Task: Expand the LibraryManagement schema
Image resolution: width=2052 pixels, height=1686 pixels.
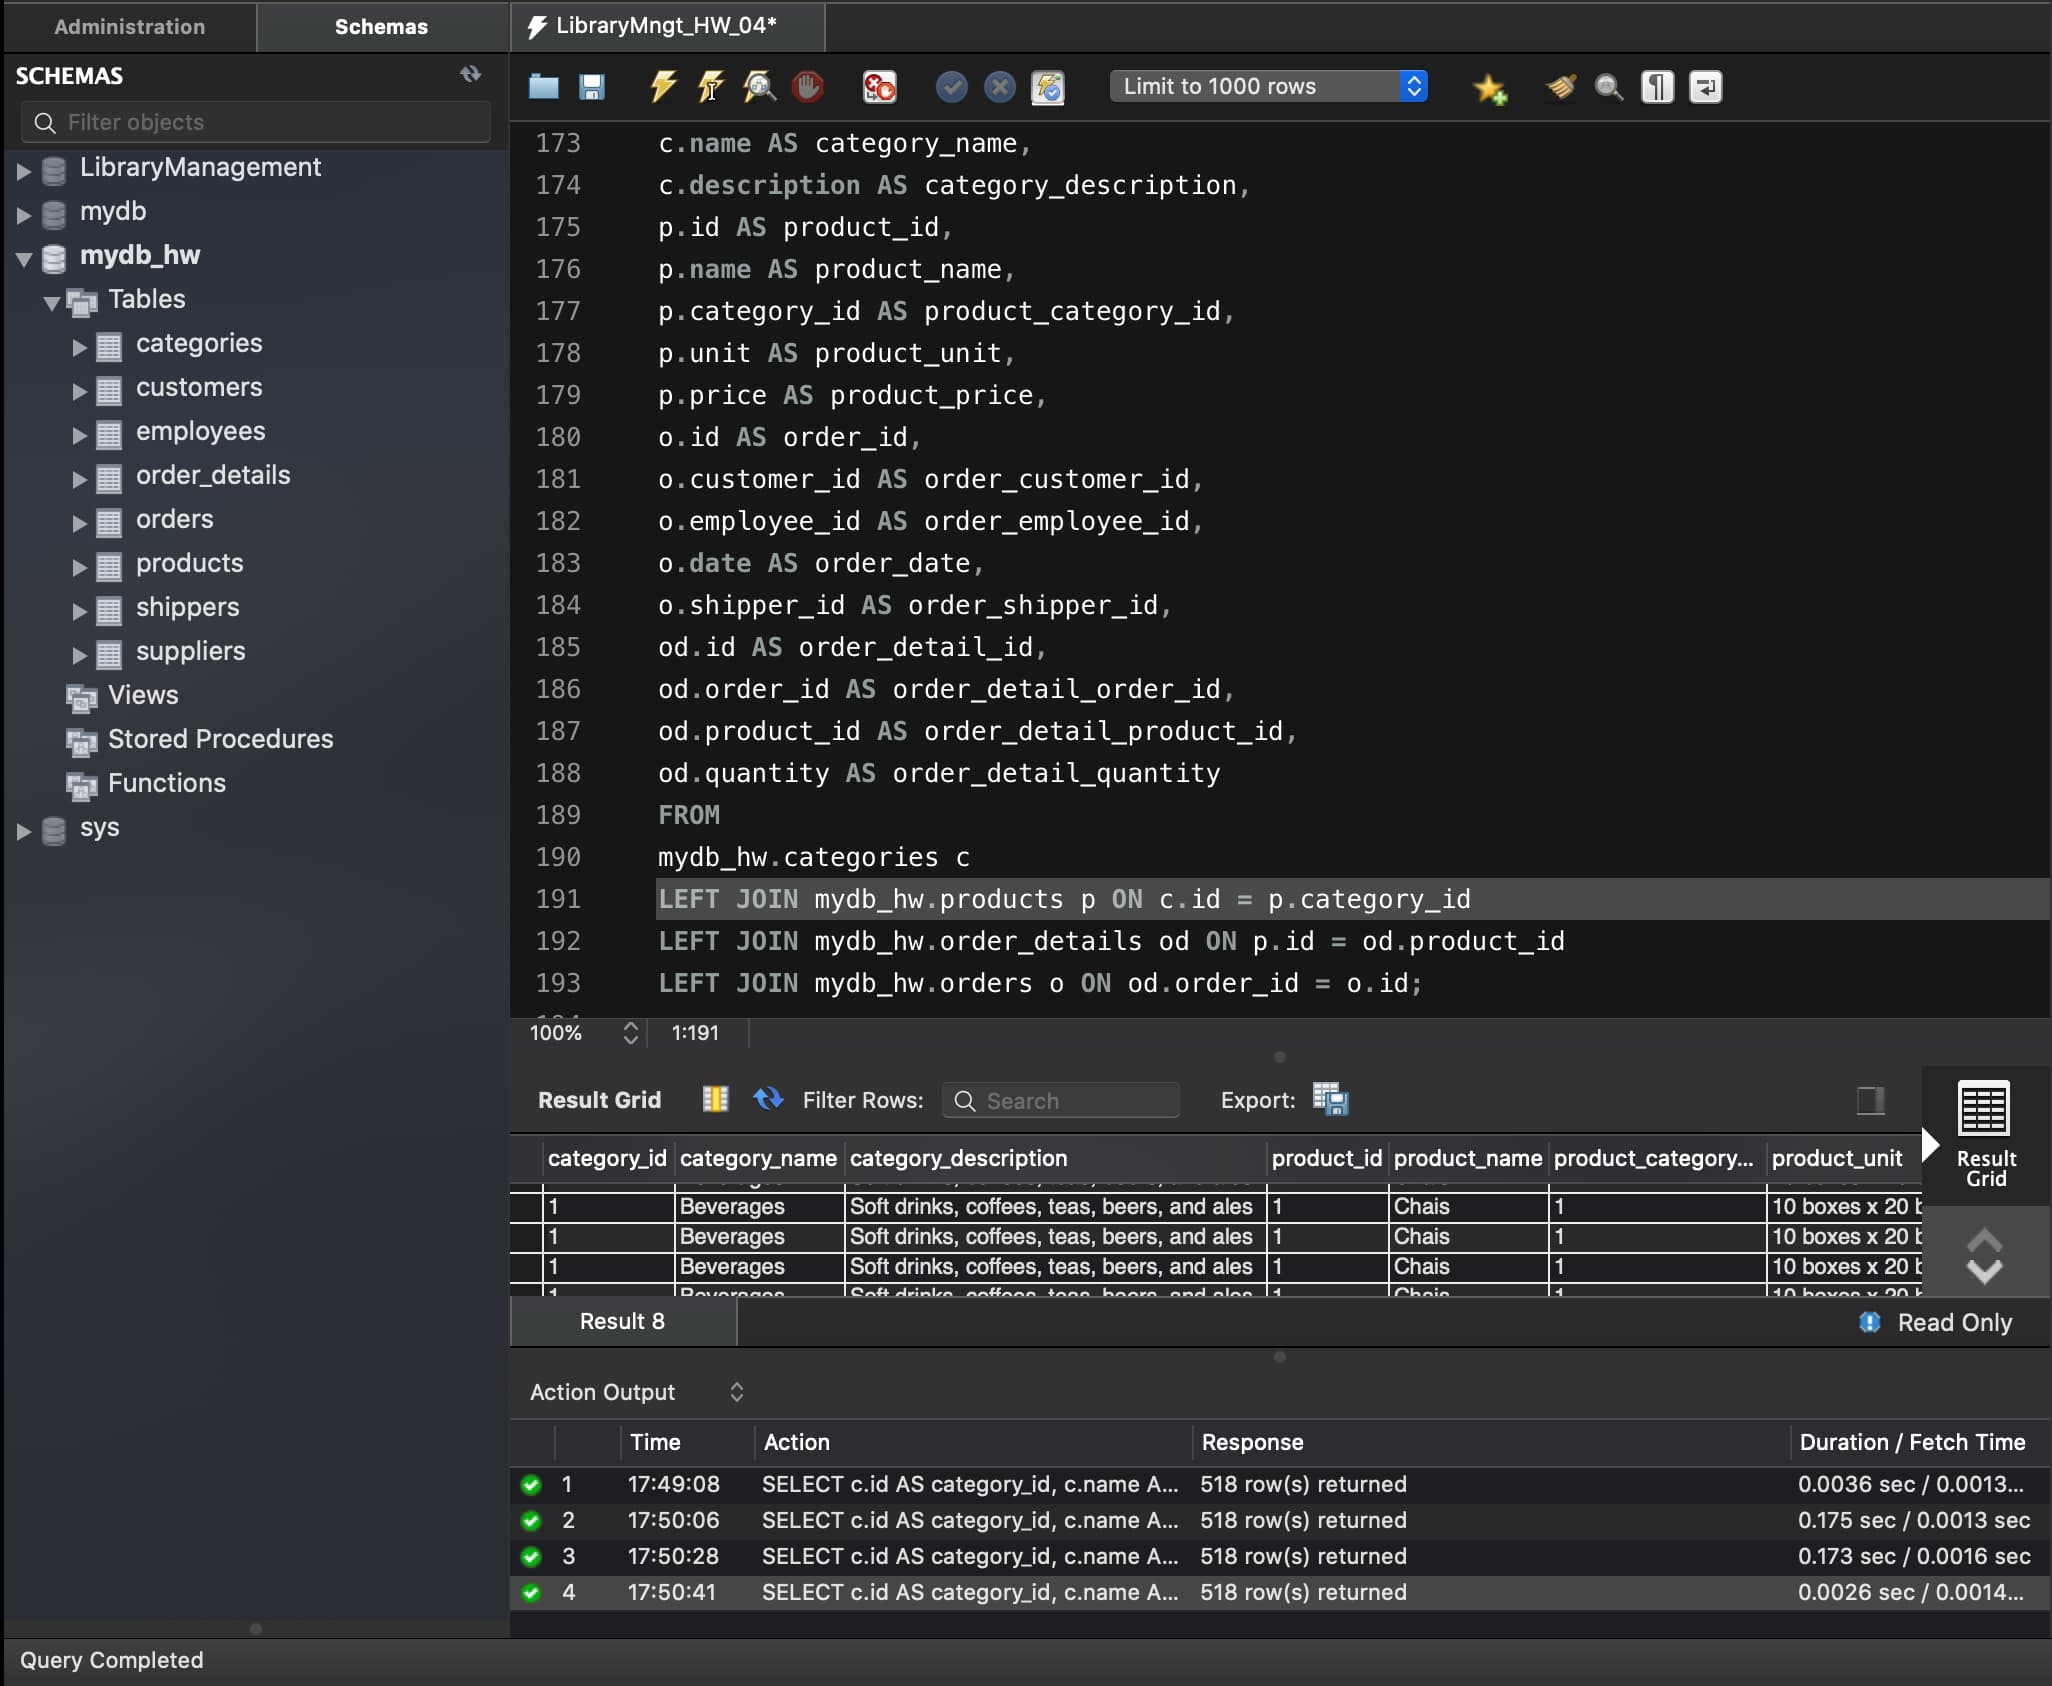Action: pyautogui.click(x=24, y=169)
